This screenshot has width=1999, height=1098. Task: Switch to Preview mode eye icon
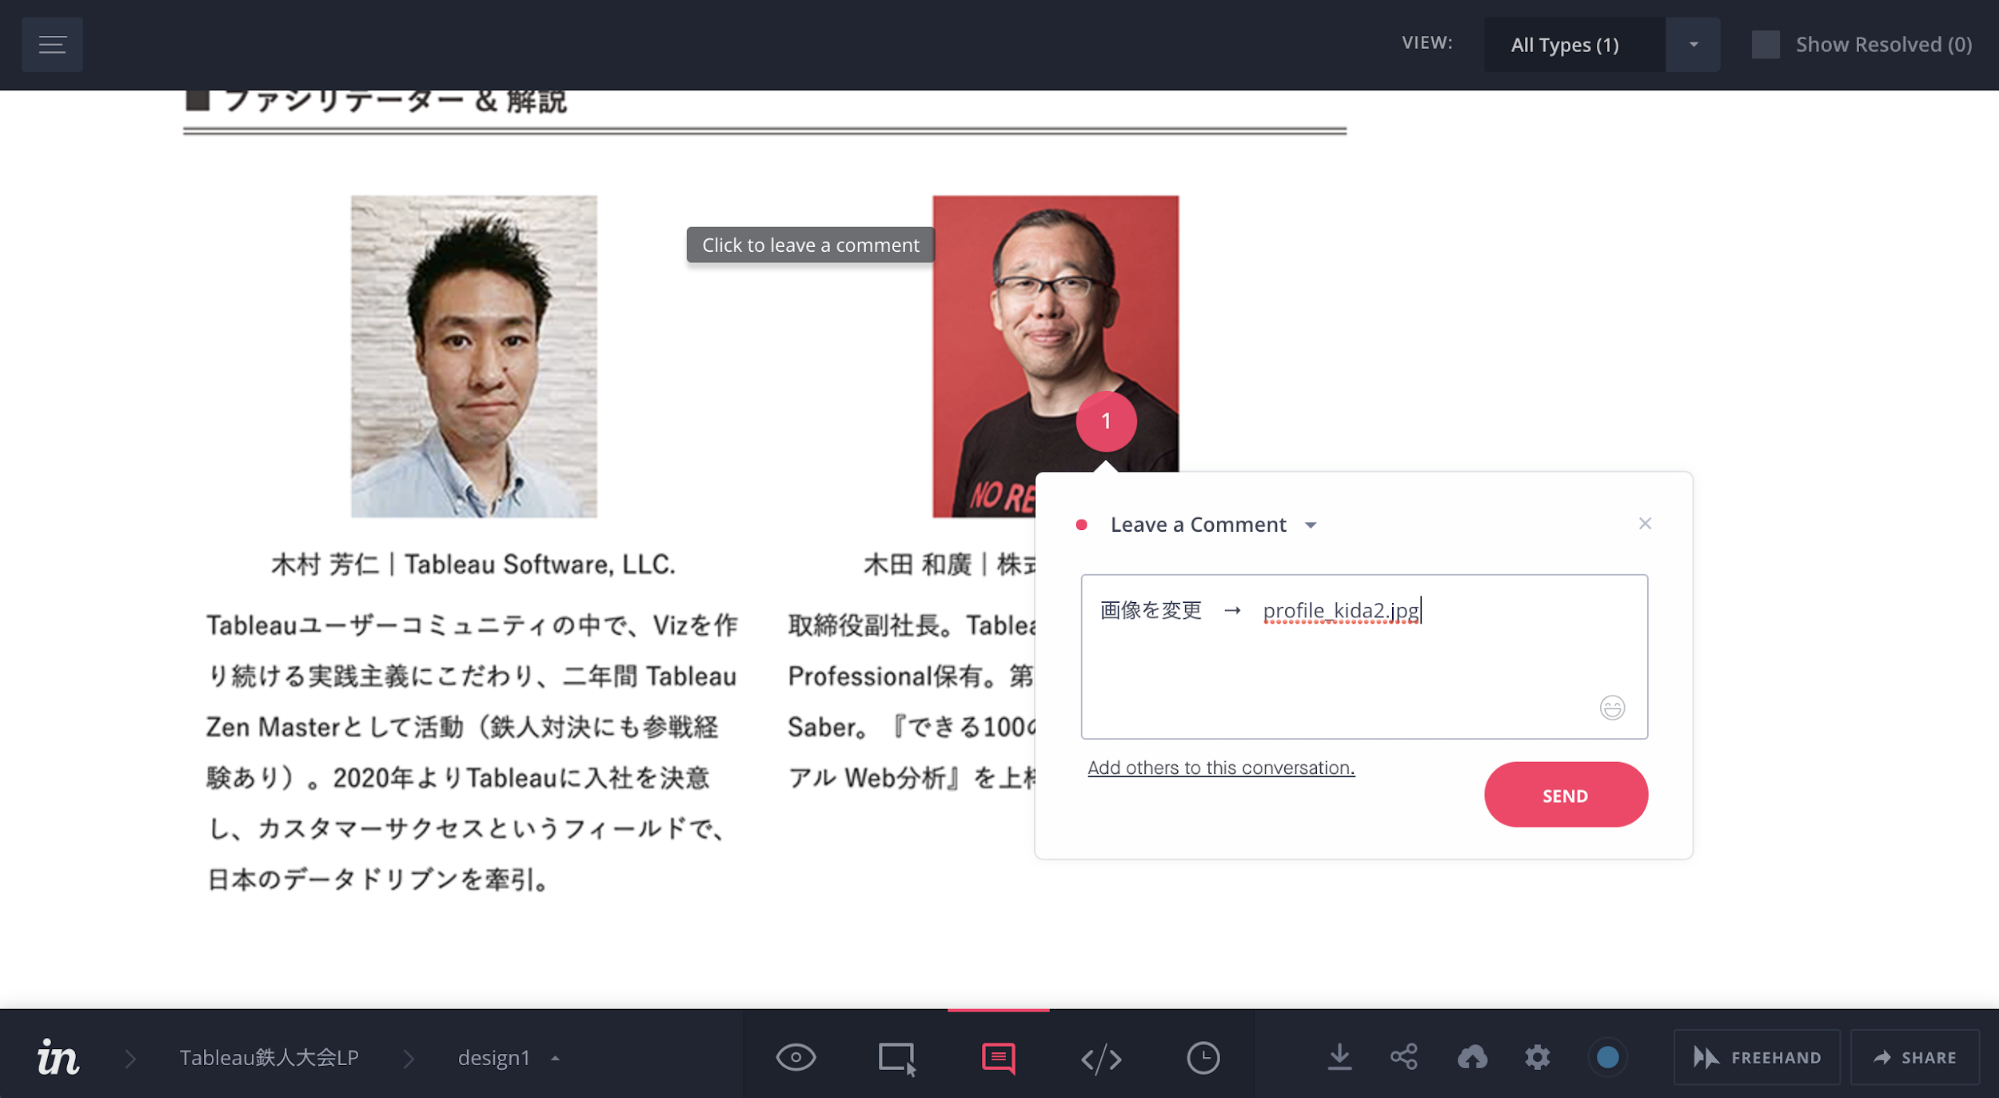click(796, 1057)
